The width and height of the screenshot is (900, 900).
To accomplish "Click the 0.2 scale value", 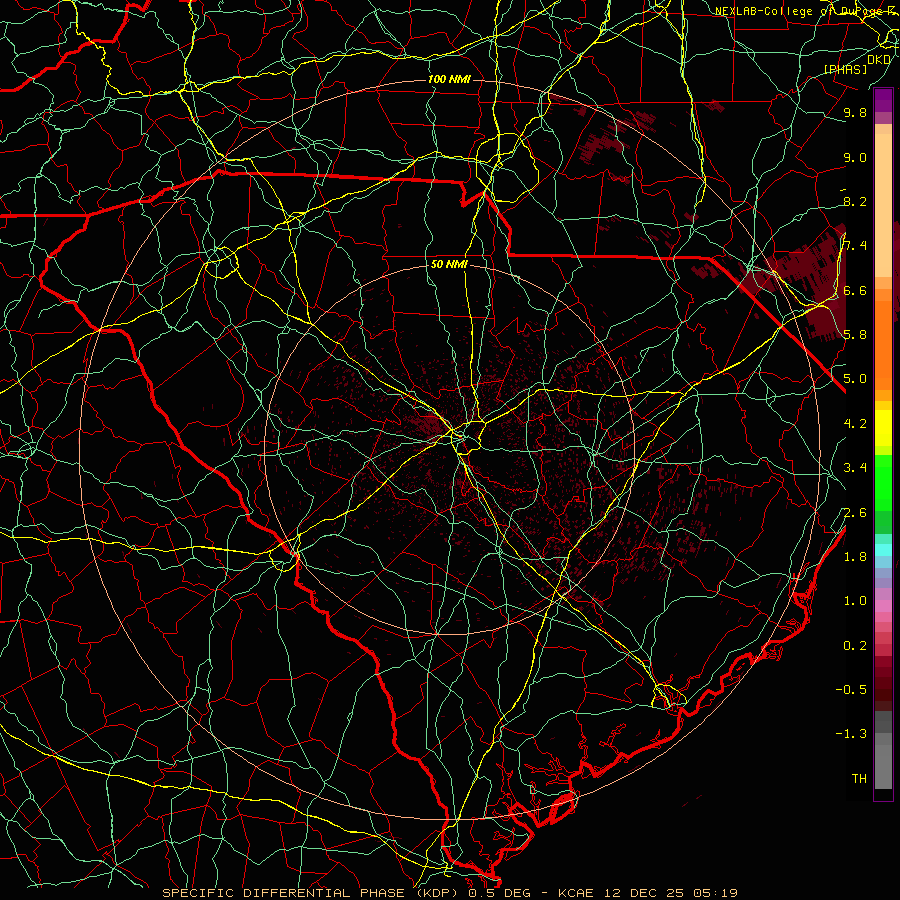I will tap(855, 646).
